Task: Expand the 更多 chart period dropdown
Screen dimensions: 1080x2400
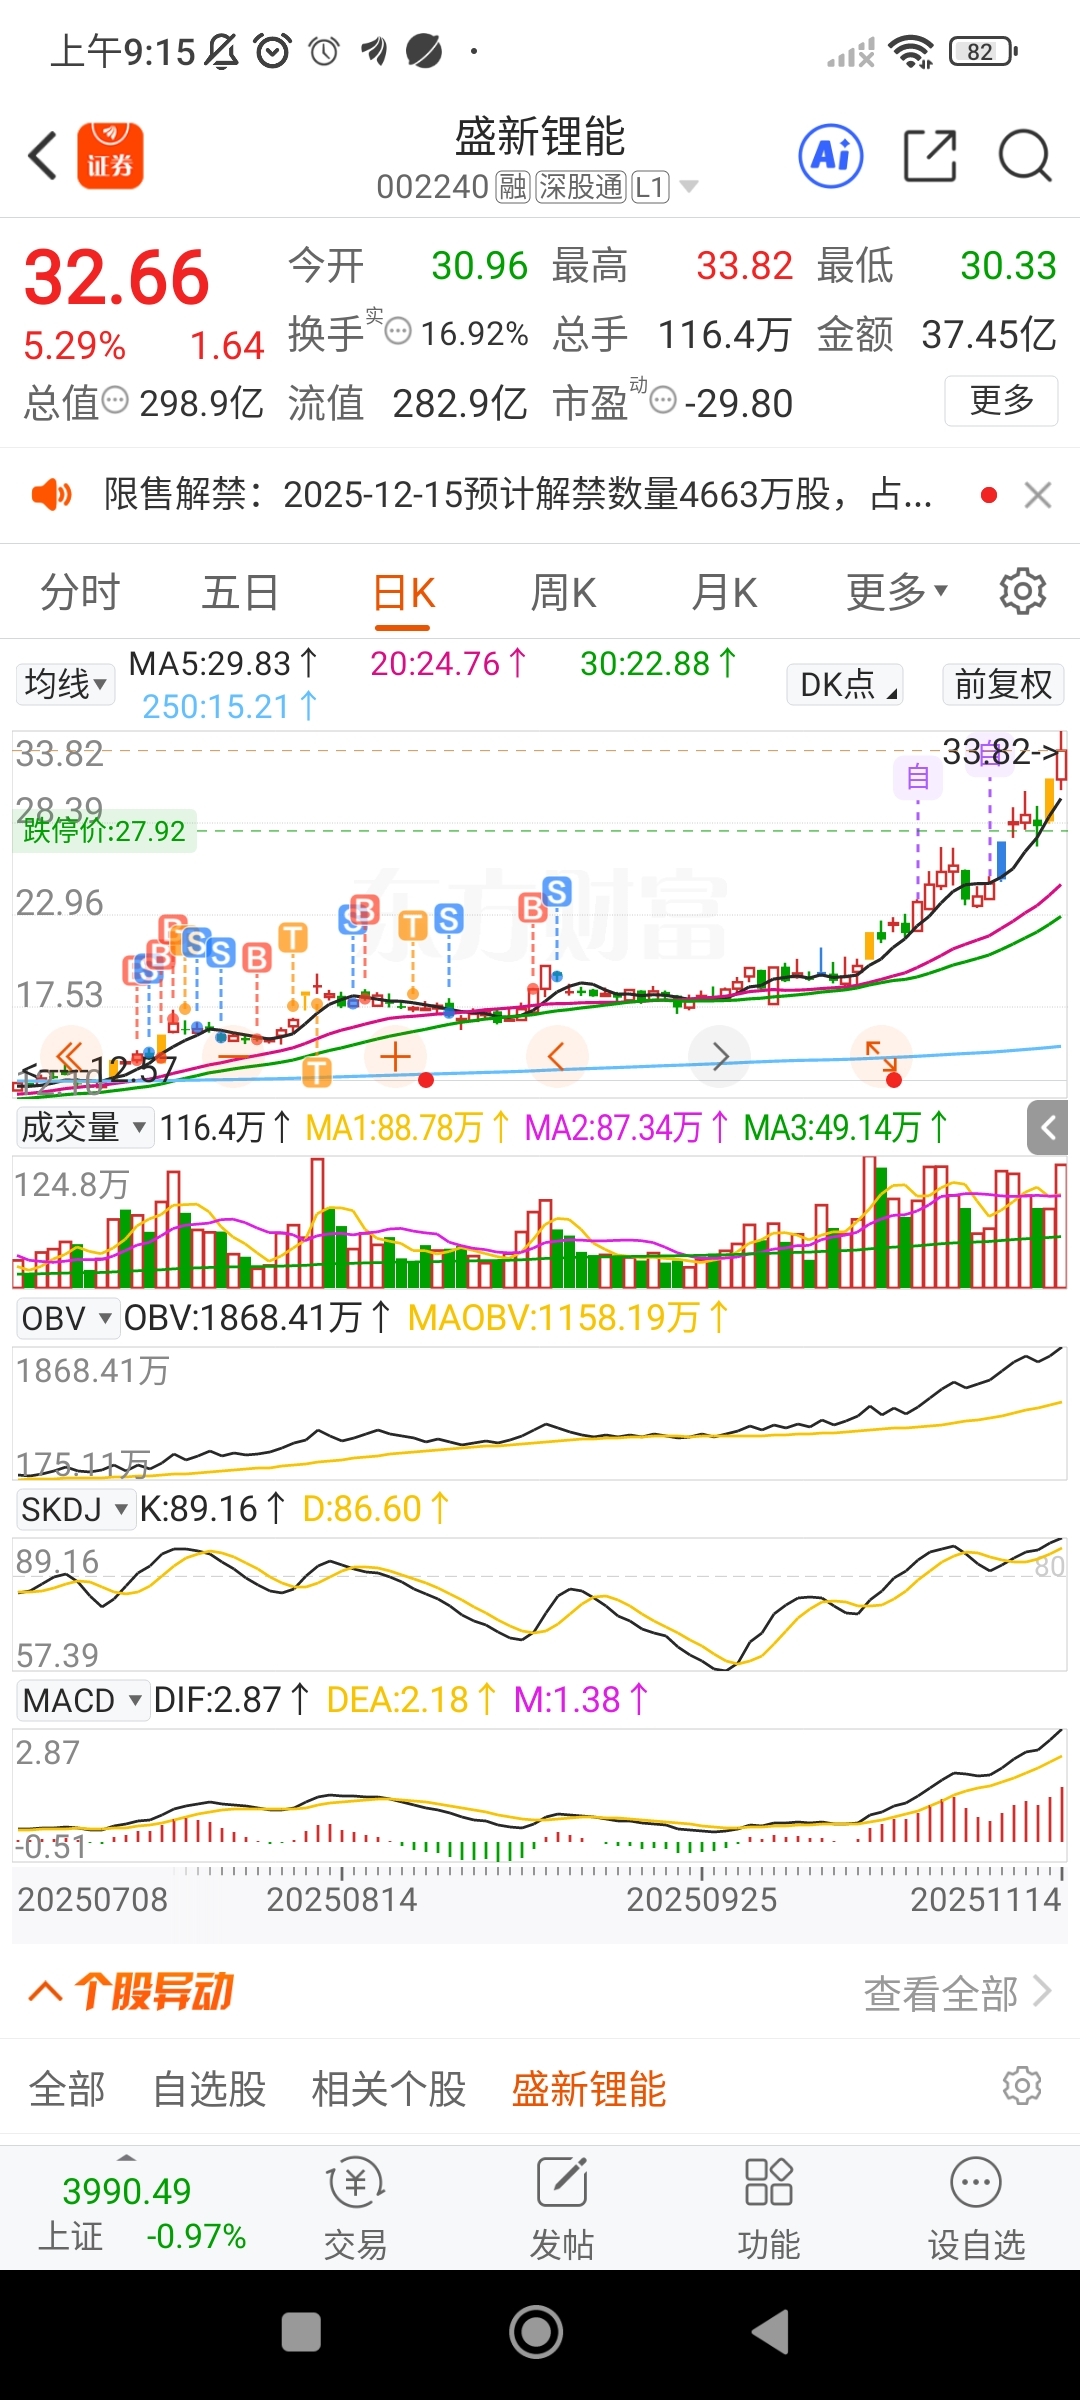Action: pyautogui.click(x=897, y=592)
